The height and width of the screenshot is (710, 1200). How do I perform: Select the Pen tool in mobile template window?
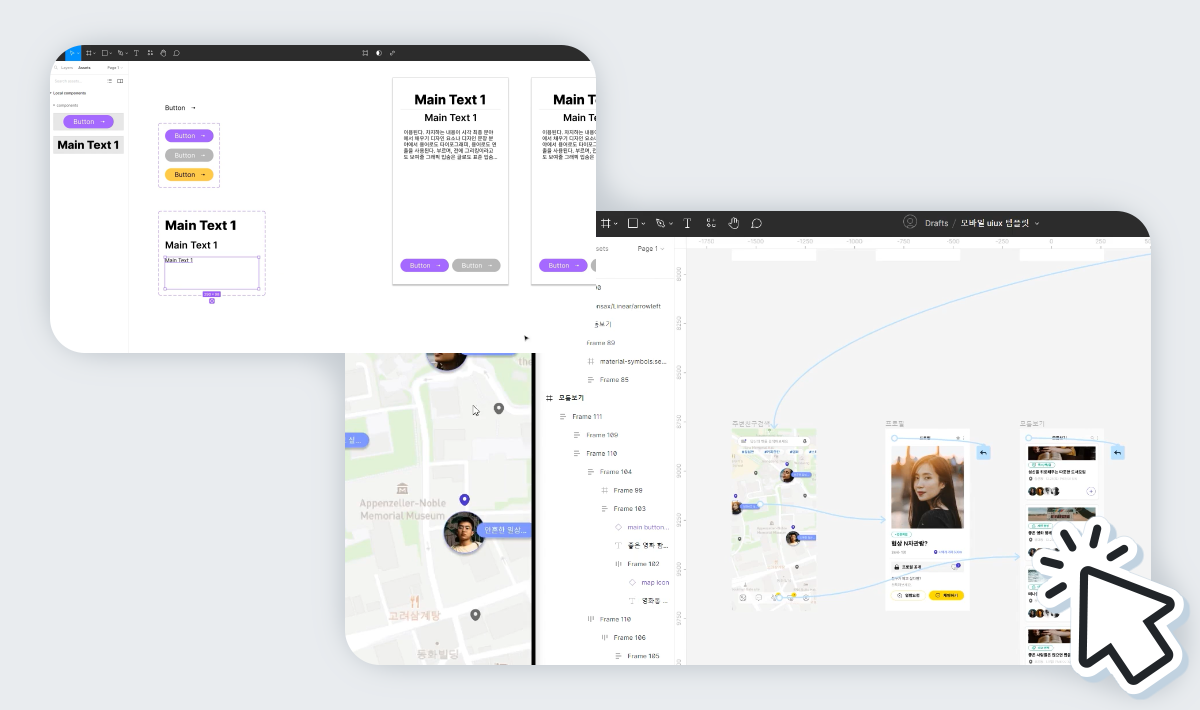[662, 223]
